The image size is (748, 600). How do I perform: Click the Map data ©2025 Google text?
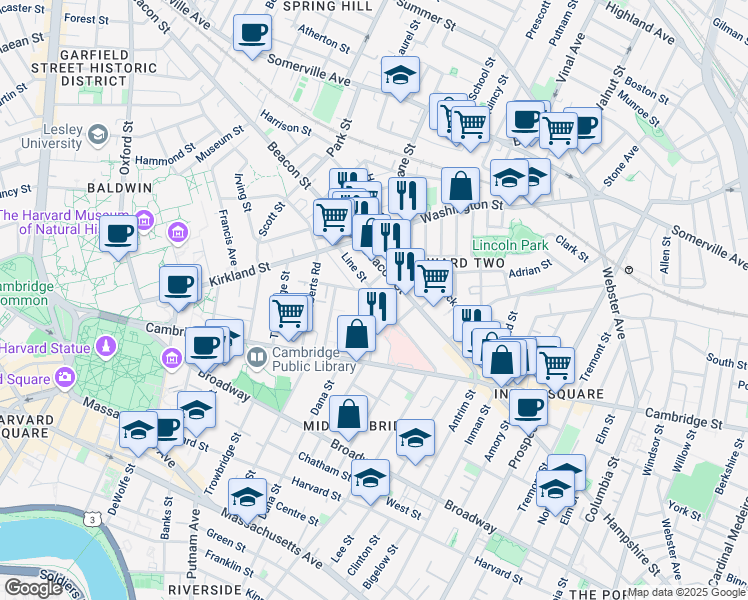click(x=686, y=593)
